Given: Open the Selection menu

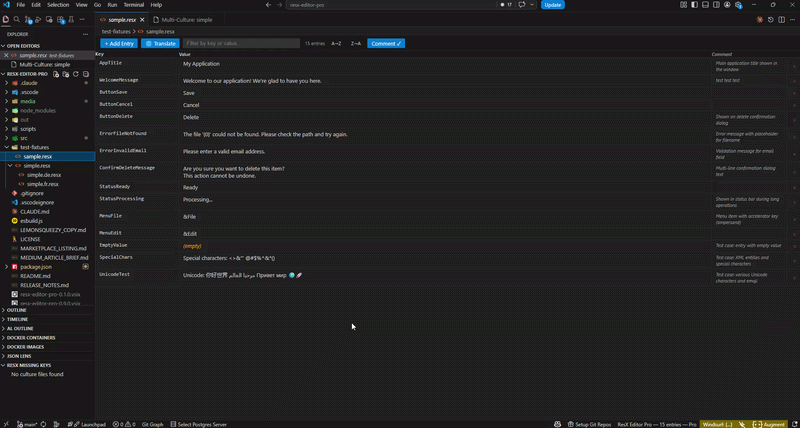Looking at the screenshot, I should (58, 5).
